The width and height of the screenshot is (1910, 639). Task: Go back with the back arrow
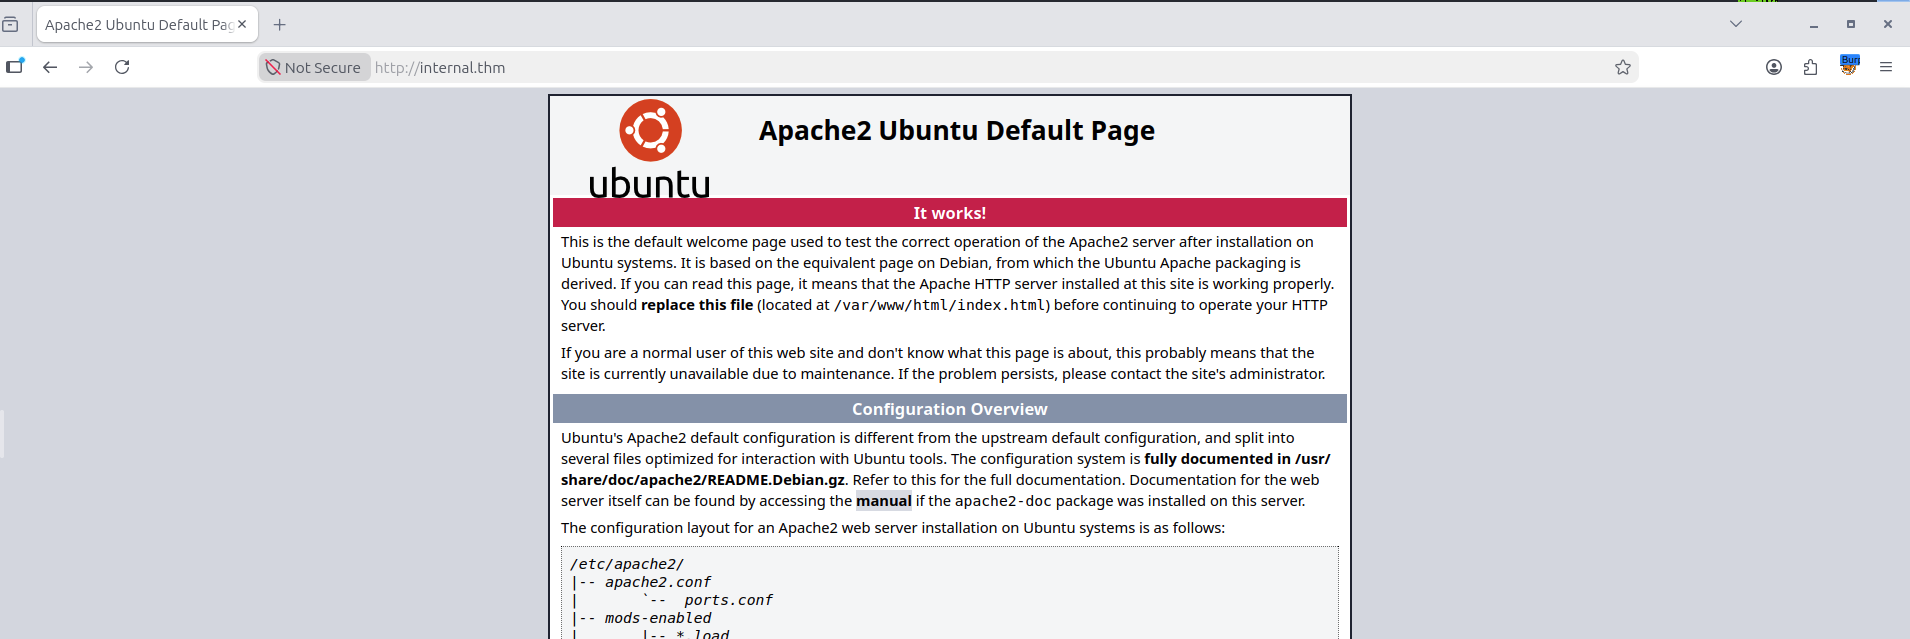50,67
